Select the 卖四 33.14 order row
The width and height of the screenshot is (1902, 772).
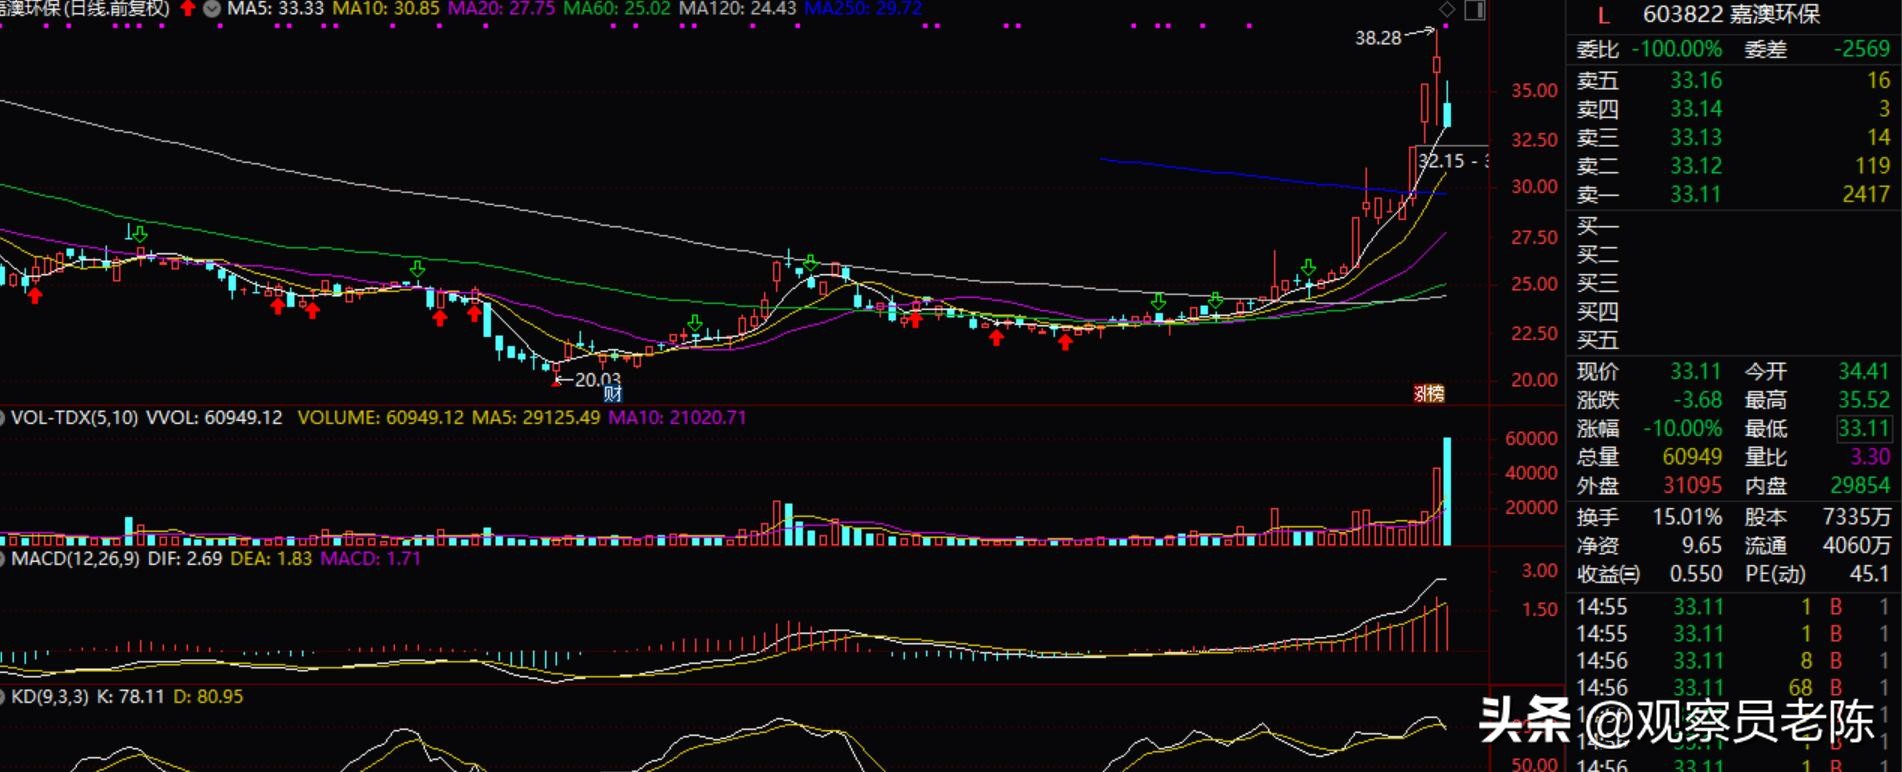pyautogui.click(x=1733, y=108)
